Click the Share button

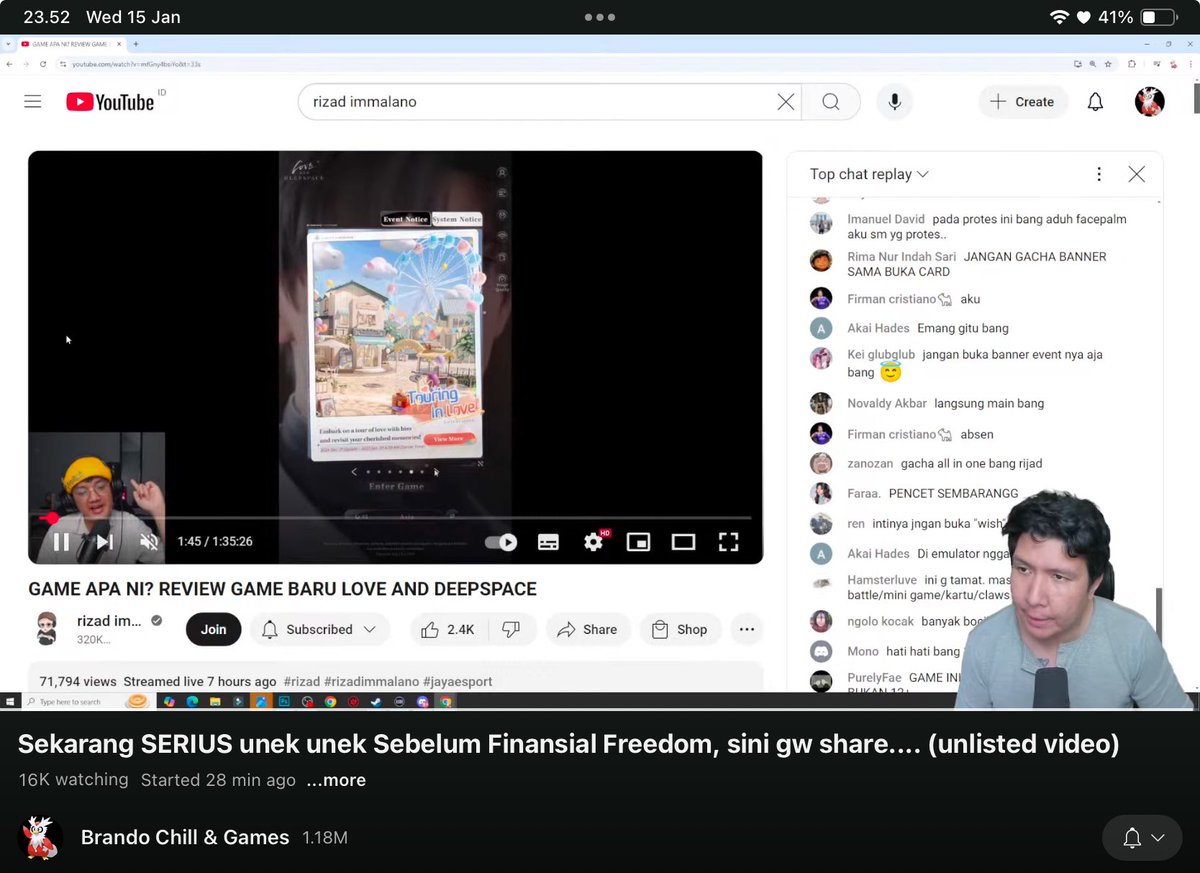point(587,629)
